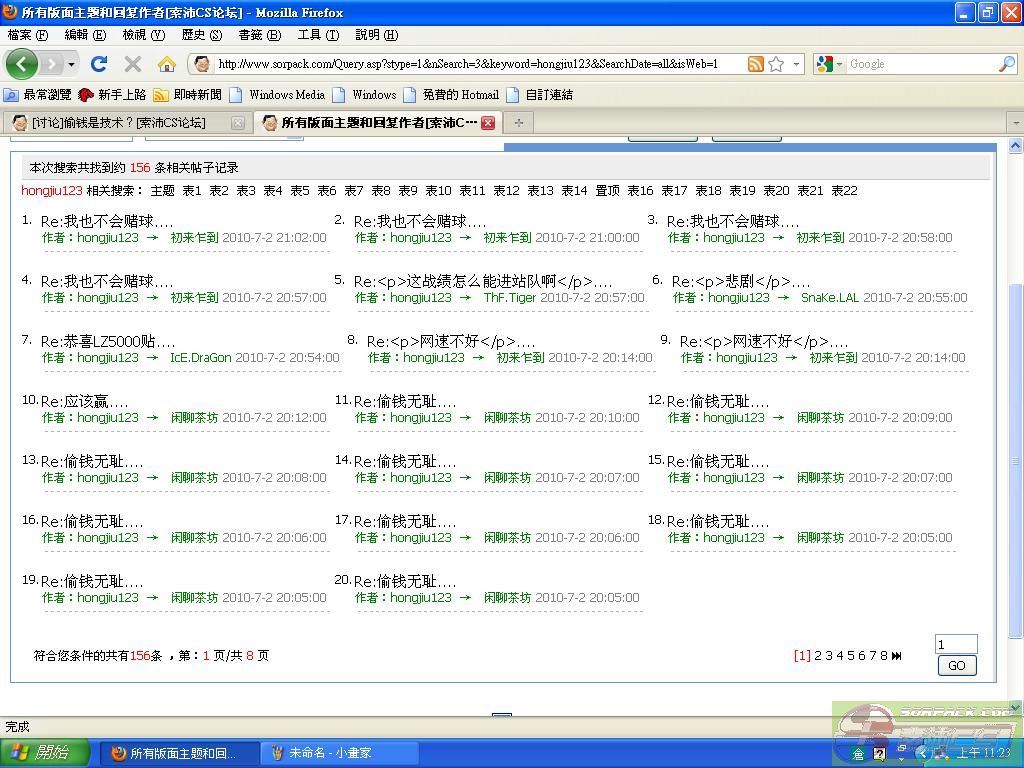Close the active search results tab
This screenshot has width=1024, height=768.
tap(488, 123)
